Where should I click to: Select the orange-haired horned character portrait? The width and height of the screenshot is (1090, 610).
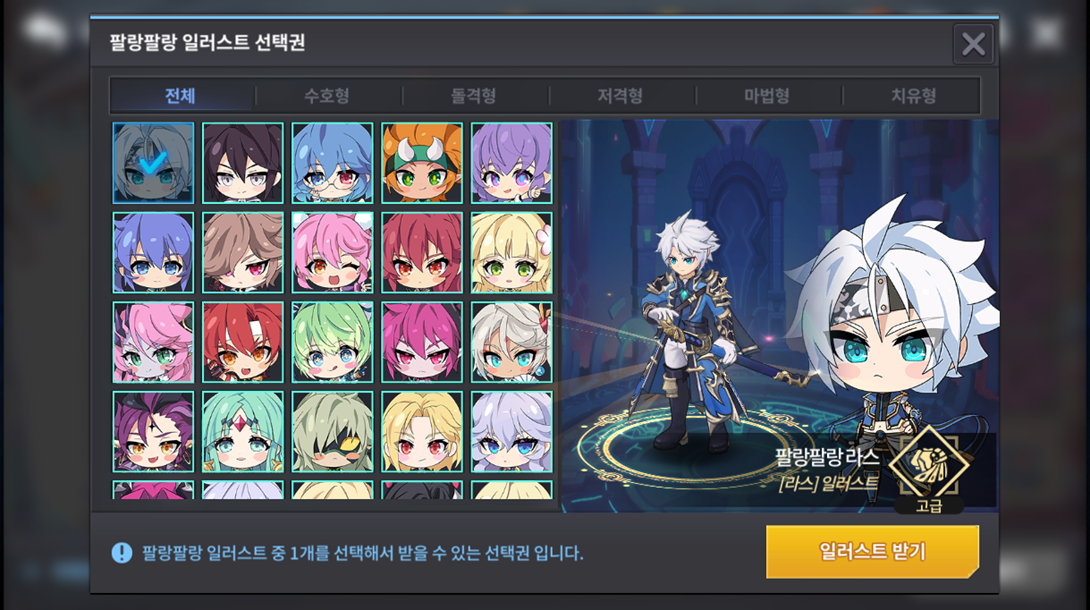(422, 163)
